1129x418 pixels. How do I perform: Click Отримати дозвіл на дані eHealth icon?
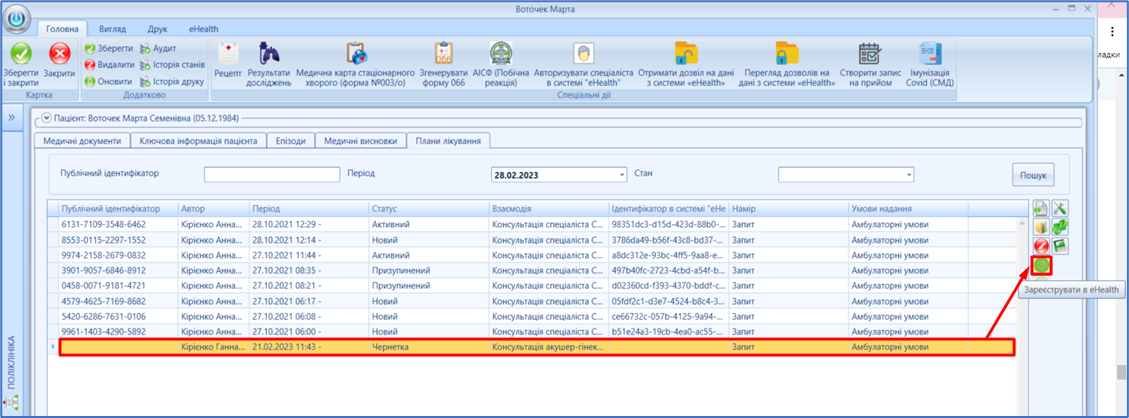point(686,54)
